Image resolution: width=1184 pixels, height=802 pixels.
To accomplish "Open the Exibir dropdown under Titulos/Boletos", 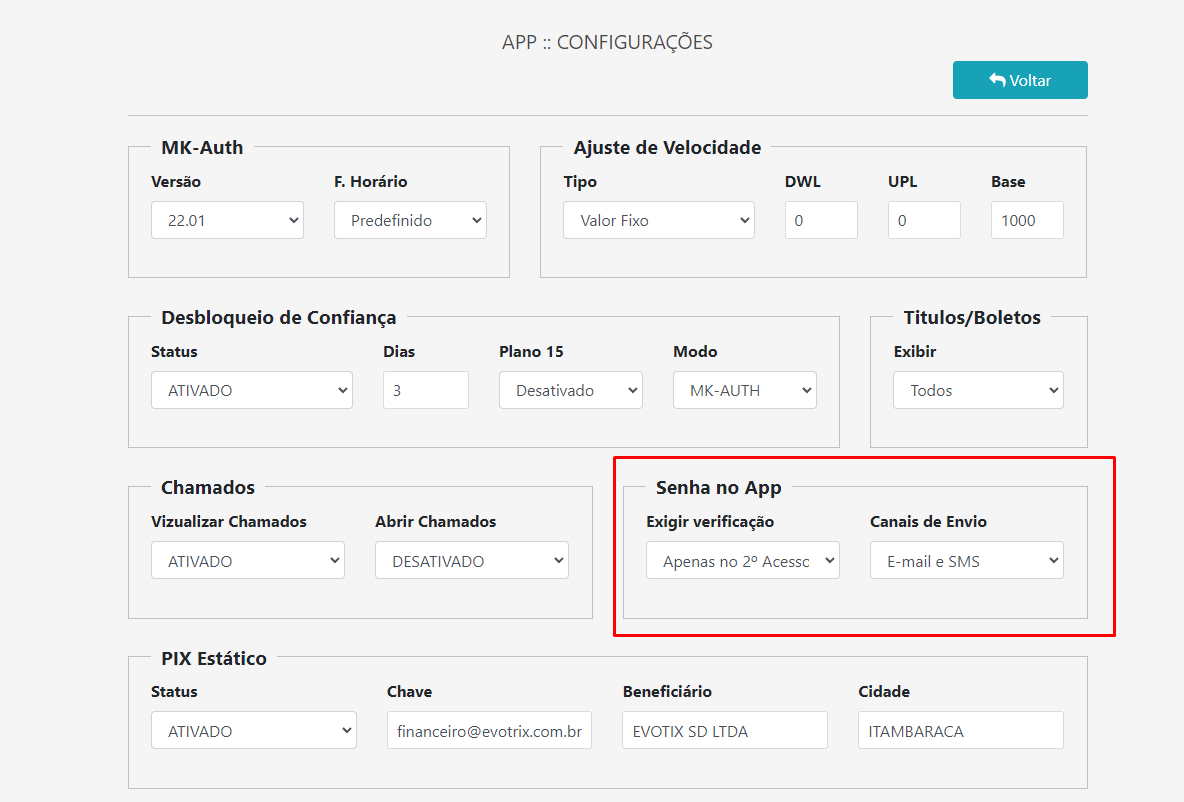I will pos(977,390).
